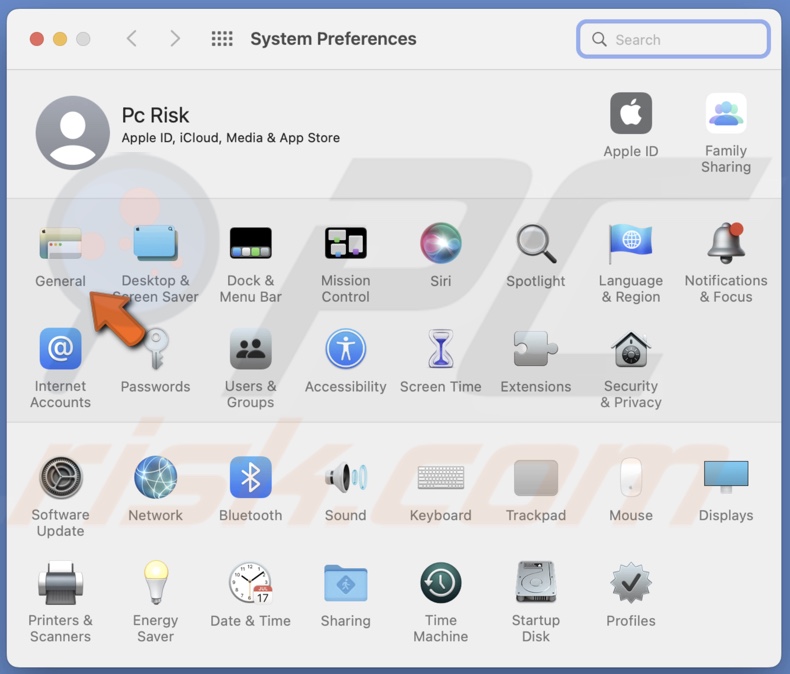Go back with the left chevron

[132, 39]
